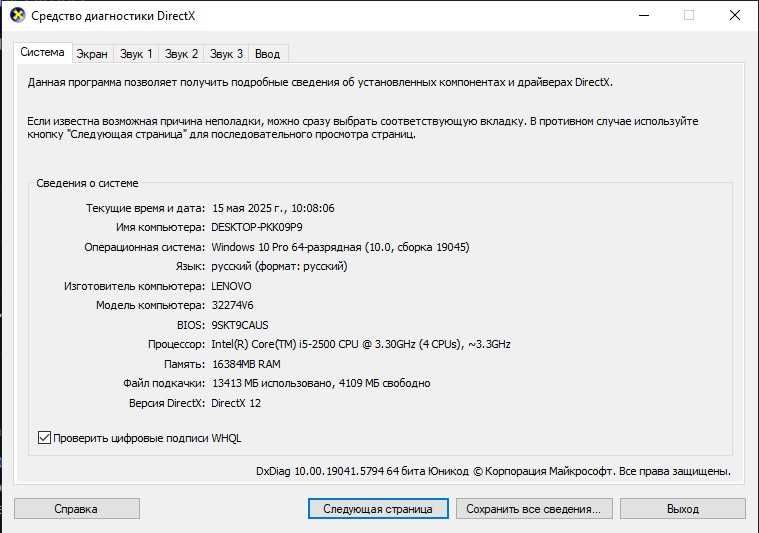Click the page file value 13413 МБ использовано

click(x=321, y=383)
